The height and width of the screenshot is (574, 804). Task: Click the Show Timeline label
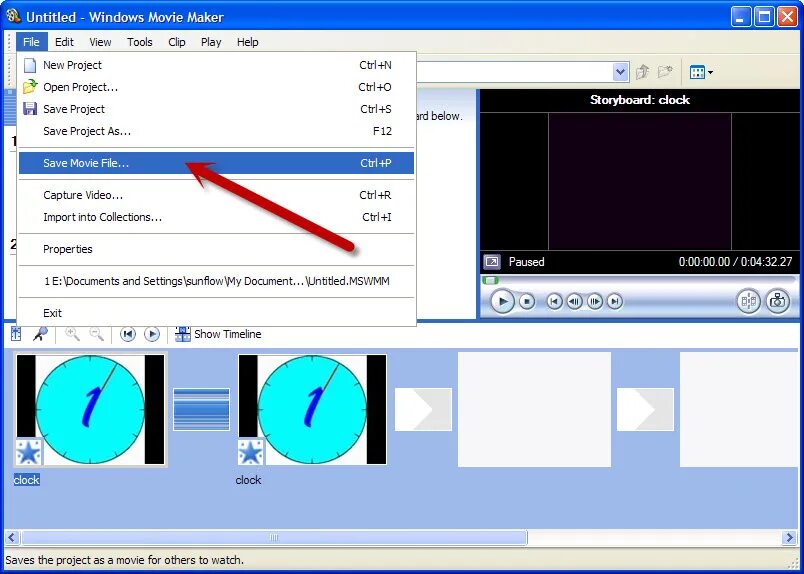coord(228,334)
